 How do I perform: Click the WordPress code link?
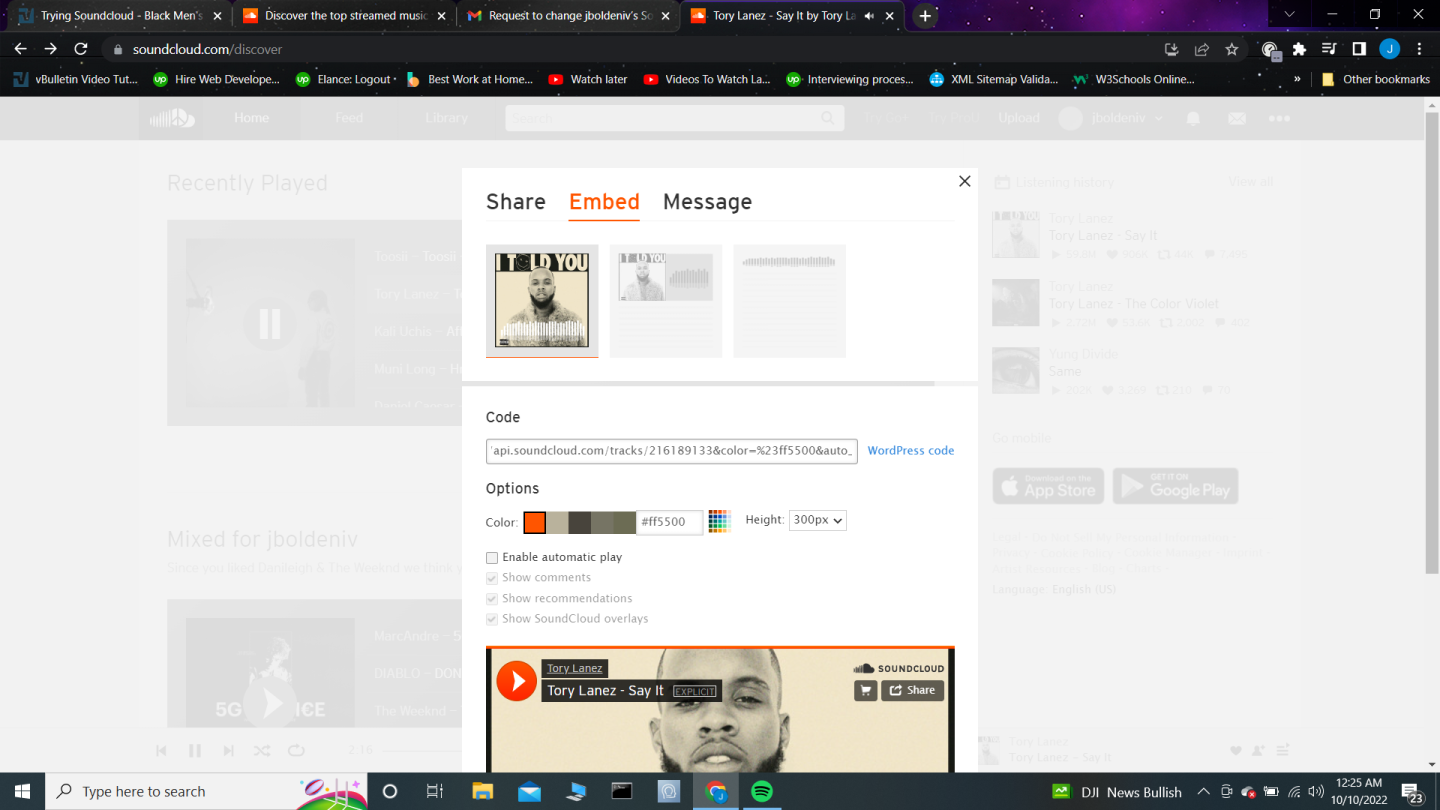tap(910, 451)
